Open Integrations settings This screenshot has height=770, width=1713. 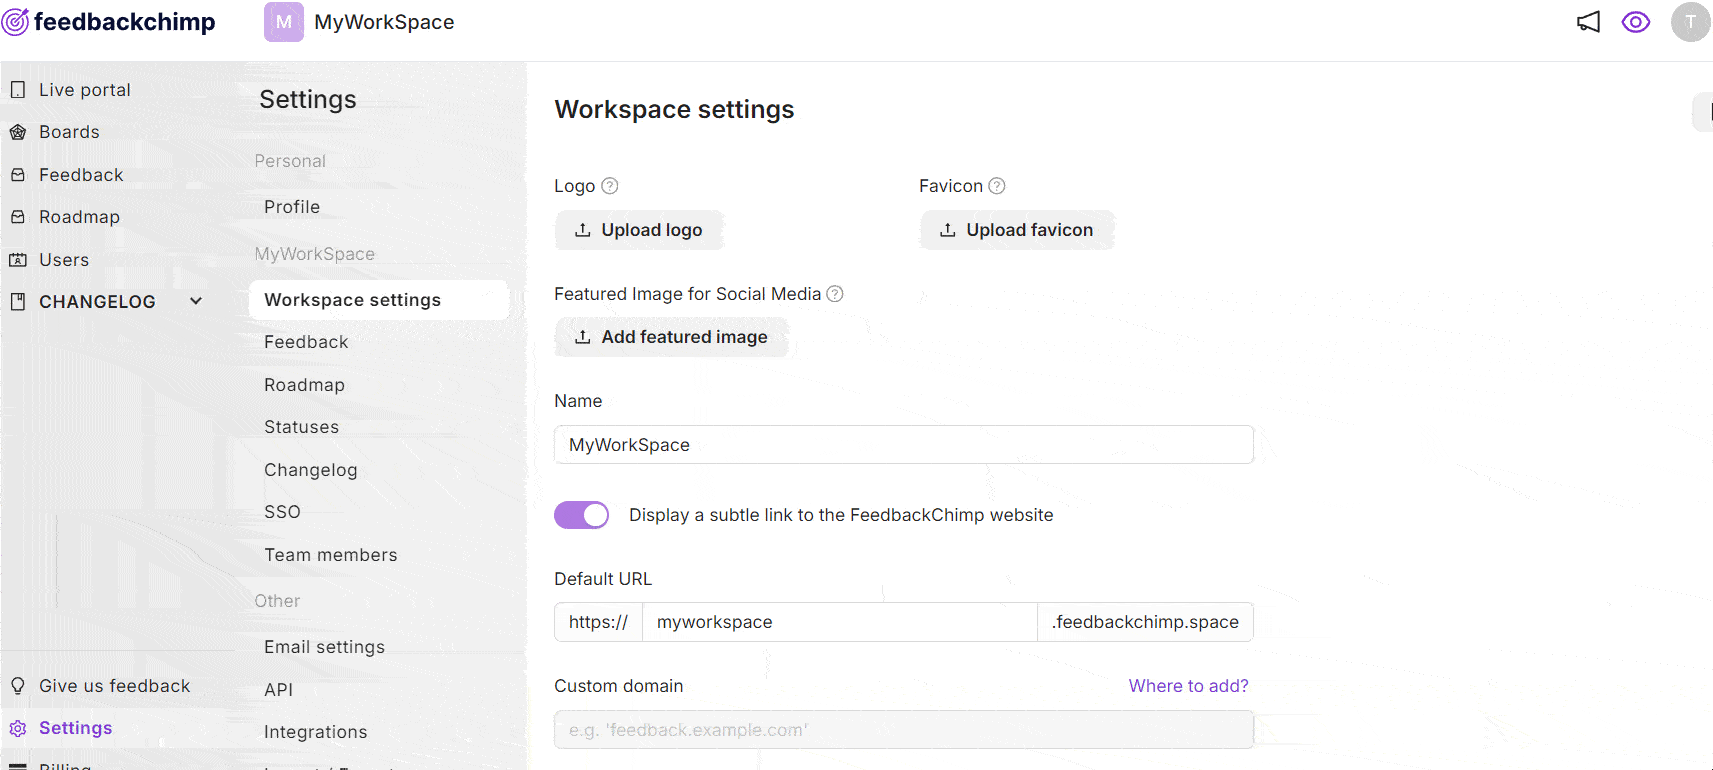[315, 732]
